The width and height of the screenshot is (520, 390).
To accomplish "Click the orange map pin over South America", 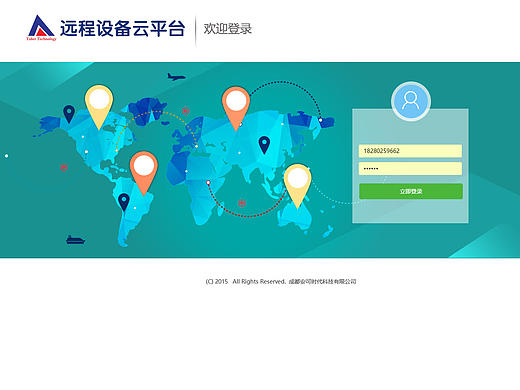I will (144, 173).
